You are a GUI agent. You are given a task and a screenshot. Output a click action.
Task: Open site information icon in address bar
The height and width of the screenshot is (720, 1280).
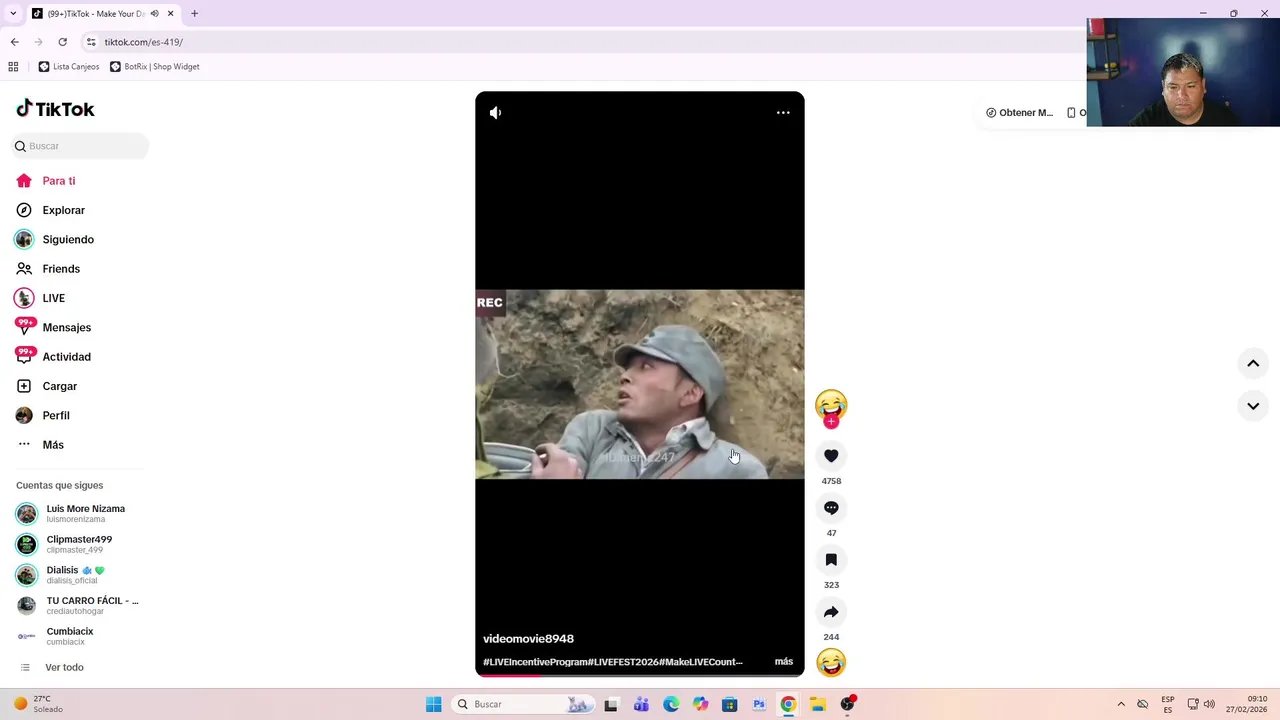[91, 42]
